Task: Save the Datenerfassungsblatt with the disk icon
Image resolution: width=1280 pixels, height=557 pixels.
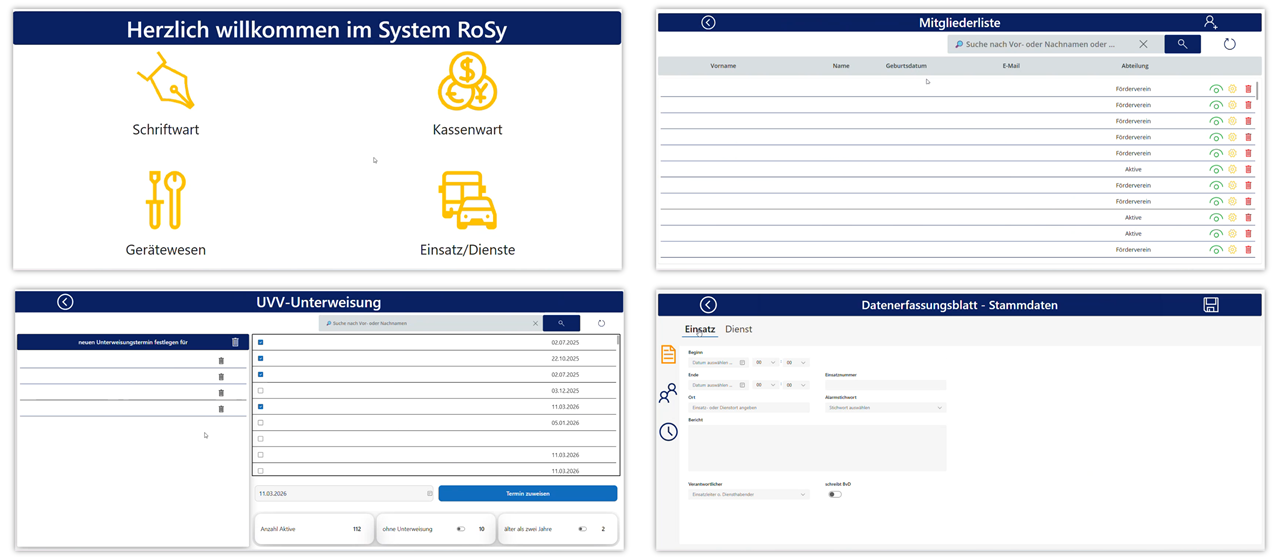Action: tap(1211, 305)
